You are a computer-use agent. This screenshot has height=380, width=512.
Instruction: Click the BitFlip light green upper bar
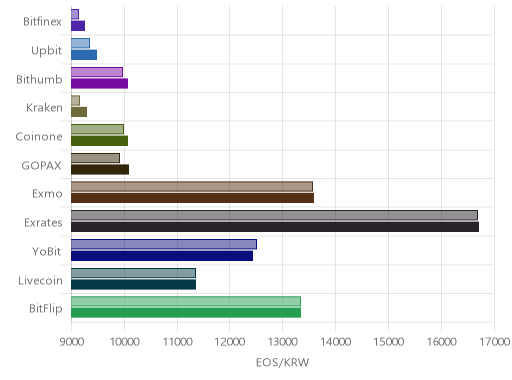186,301
